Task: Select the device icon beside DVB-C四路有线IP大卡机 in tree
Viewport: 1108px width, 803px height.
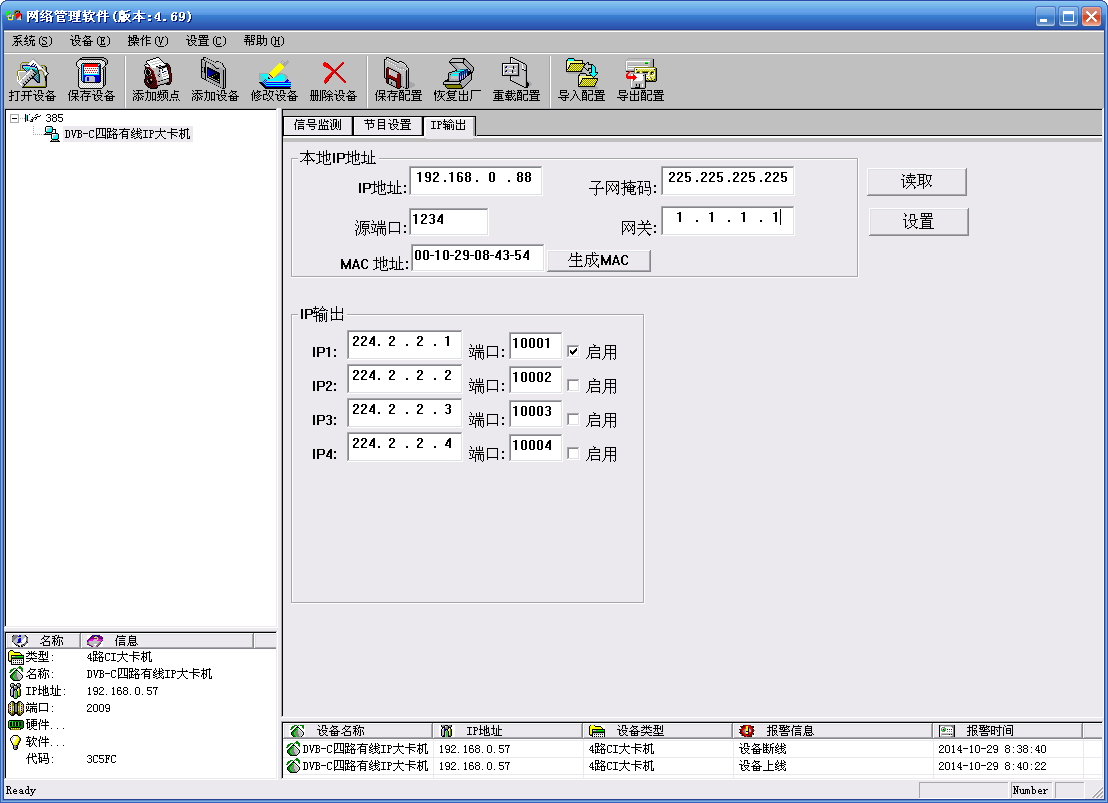Action: [52, 134]
